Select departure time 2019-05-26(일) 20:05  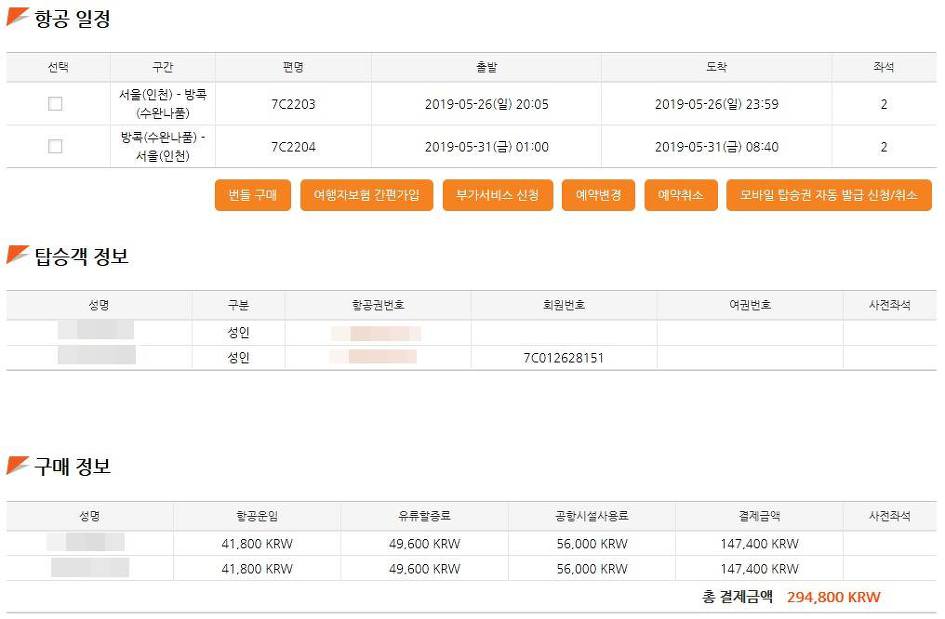pyautogui.click(x=486, y=104)
